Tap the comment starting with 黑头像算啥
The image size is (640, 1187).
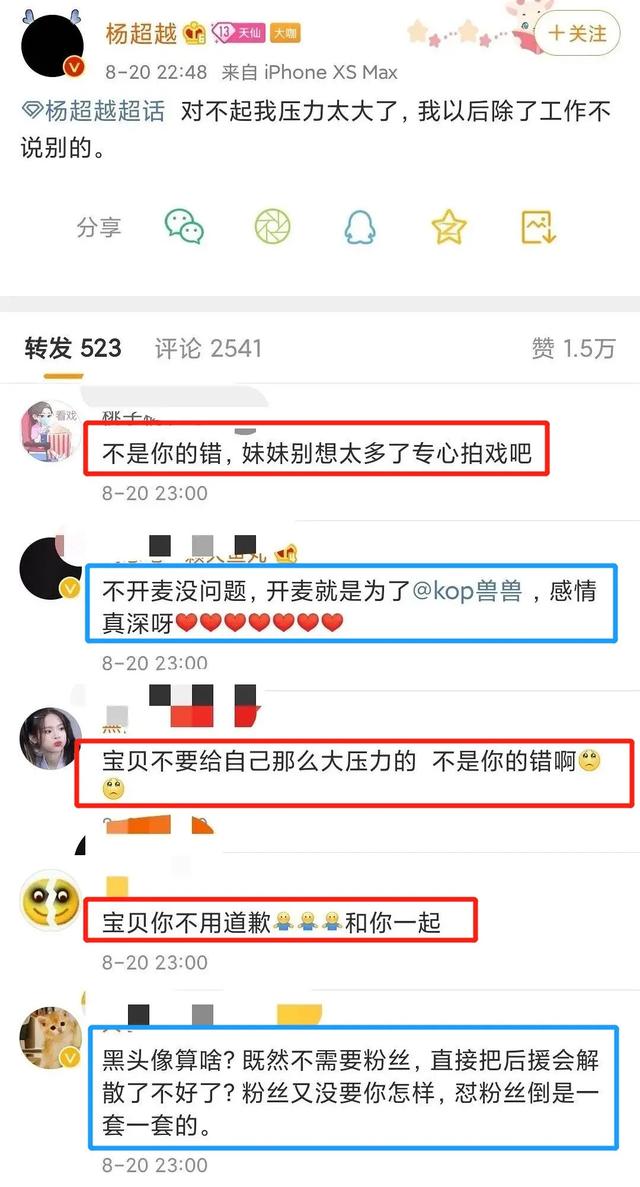tap(351, 1092)
